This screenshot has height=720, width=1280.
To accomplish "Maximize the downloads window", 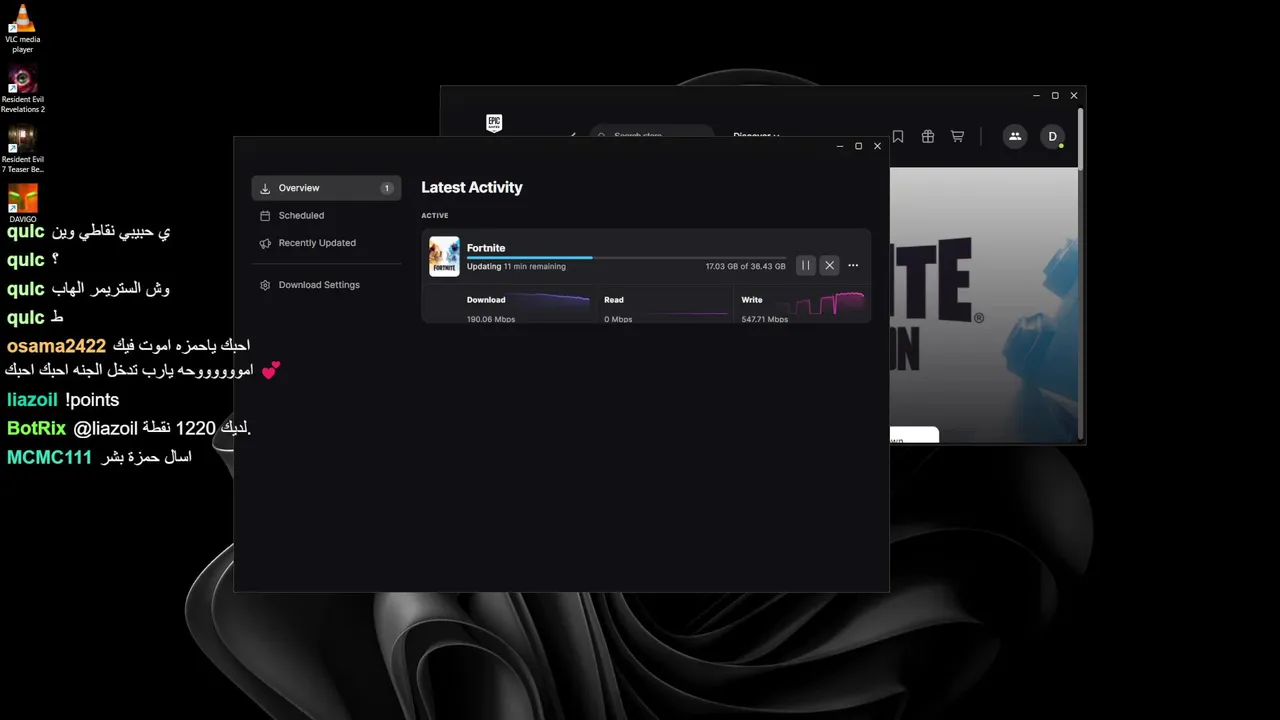I will coord(858,146).
